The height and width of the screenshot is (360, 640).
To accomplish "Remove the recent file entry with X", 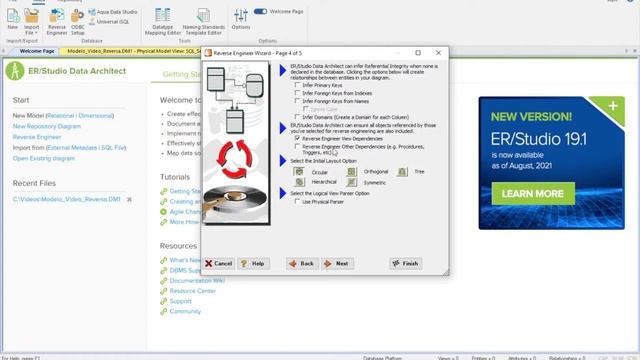I will pyautogui.click(x=129, y=200).
